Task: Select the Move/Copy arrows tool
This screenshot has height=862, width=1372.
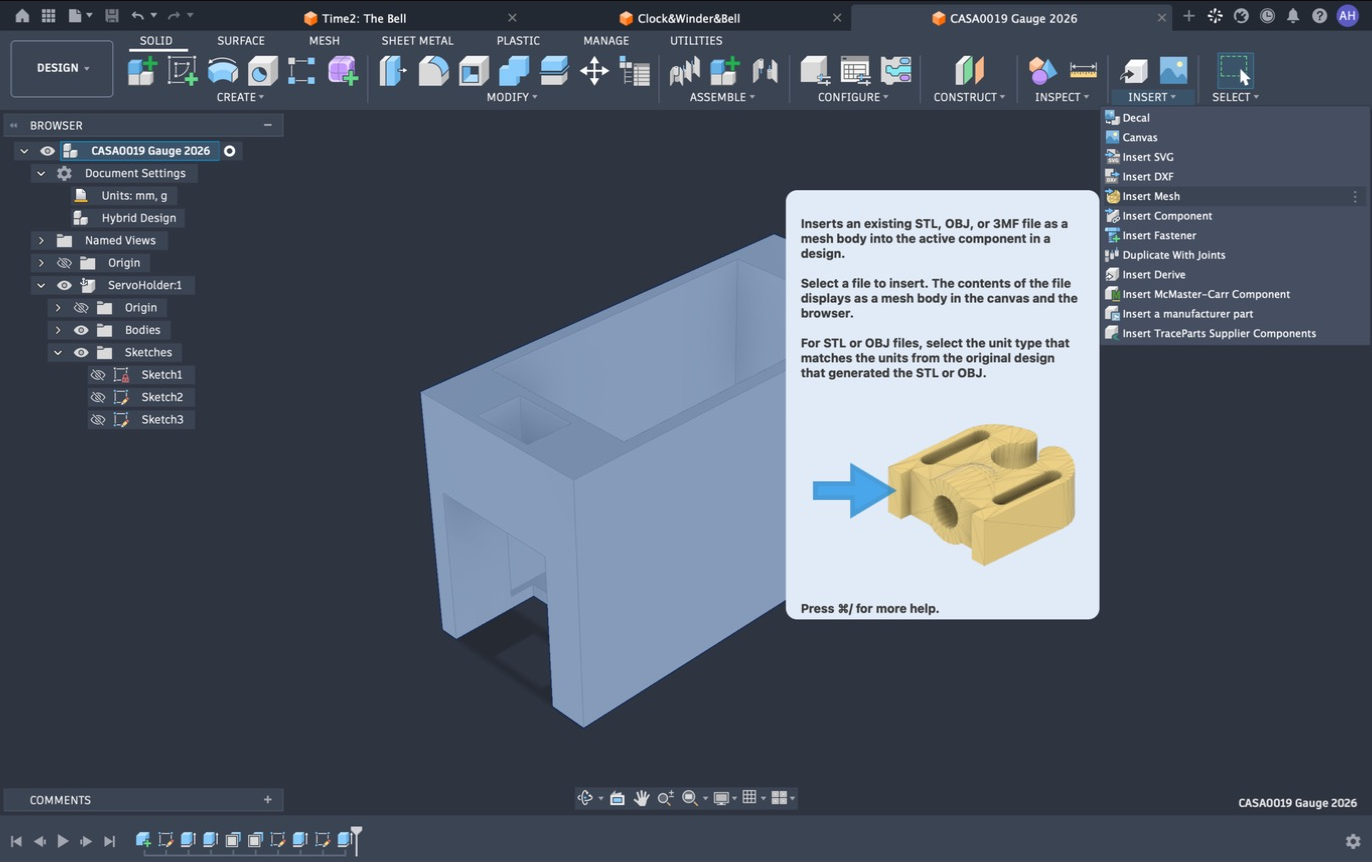Action: tap(594, 70)
